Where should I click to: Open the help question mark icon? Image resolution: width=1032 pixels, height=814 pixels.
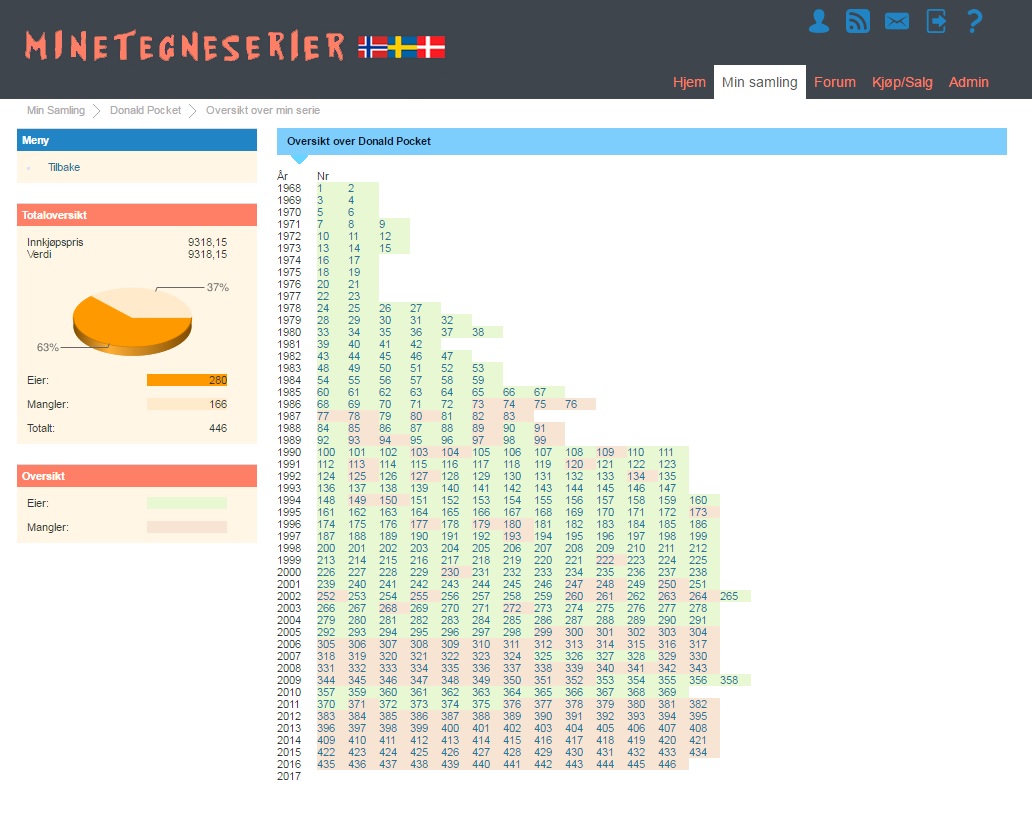pyautogui.click(x=974, y=21)
